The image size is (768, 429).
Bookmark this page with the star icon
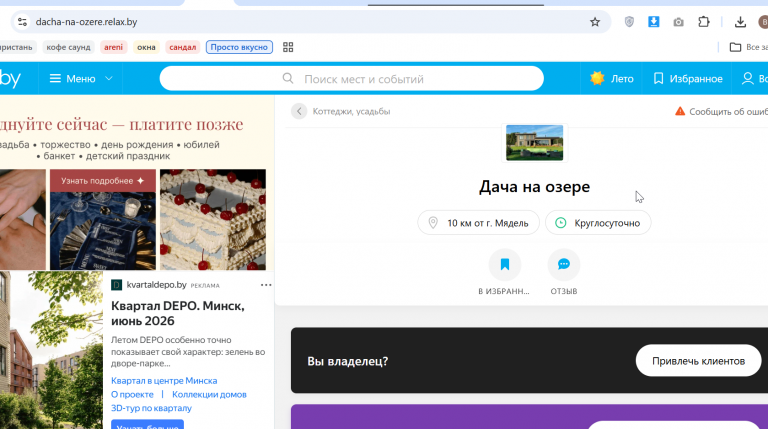click(595, 22)
